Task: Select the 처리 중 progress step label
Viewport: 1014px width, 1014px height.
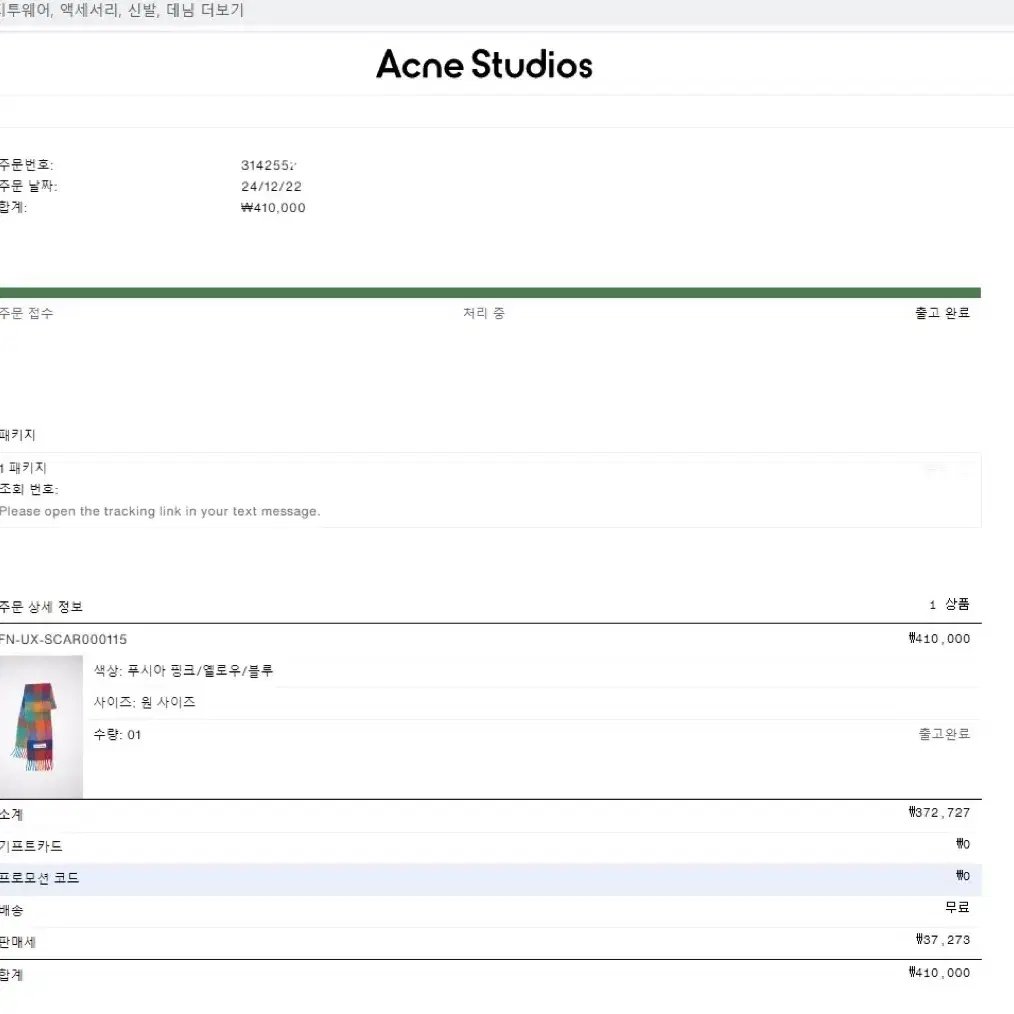Action: coord(484,313)
